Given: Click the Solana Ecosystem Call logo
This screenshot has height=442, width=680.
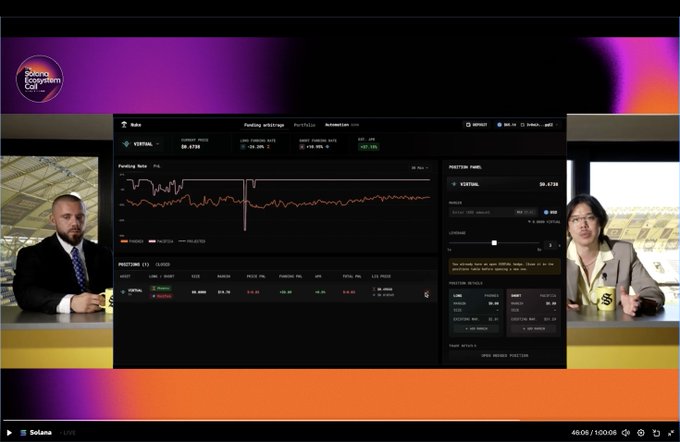Looking at the screenshot, I should pyautogui.click(x=39, y=79).
